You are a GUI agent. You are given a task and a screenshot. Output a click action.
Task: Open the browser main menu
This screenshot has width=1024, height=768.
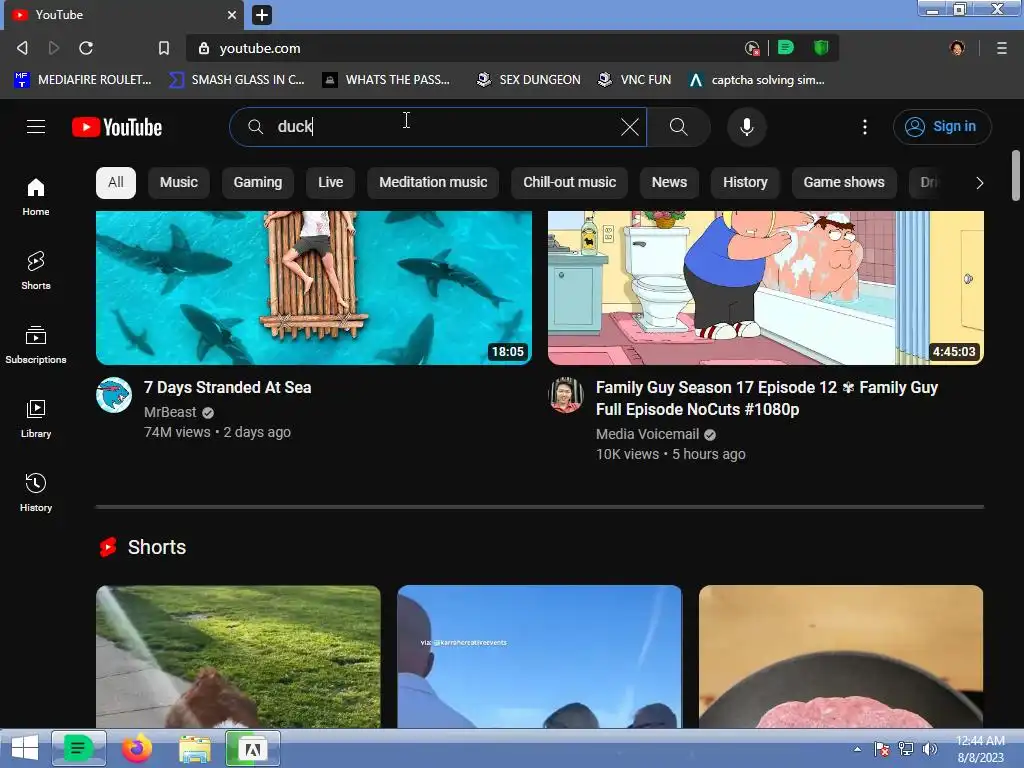(1001, 48)
